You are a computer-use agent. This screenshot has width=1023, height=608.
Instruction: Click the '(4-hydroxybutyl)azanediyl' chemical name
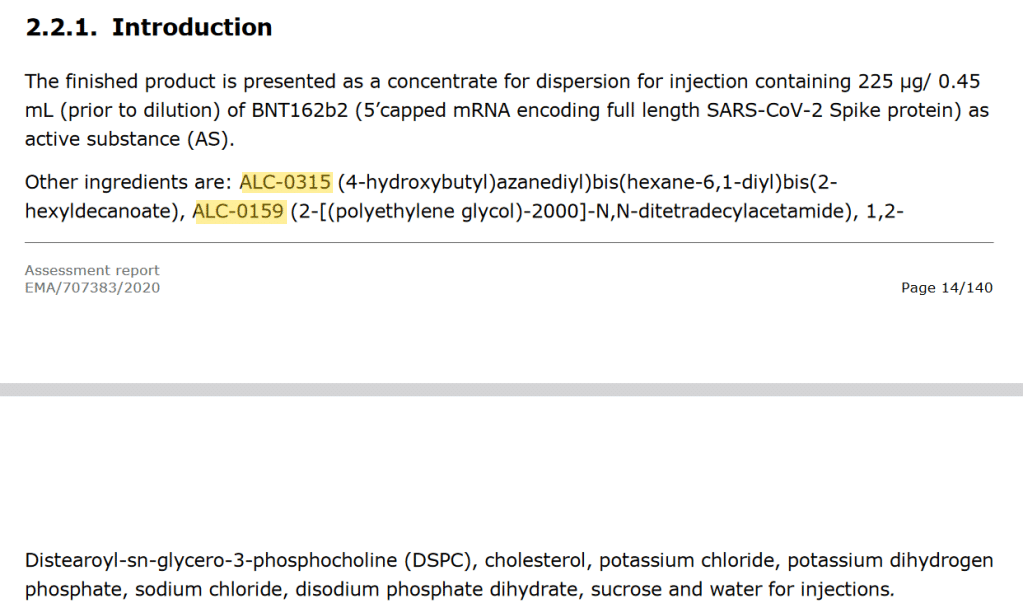pyautogui.click(x=465, y=182)
